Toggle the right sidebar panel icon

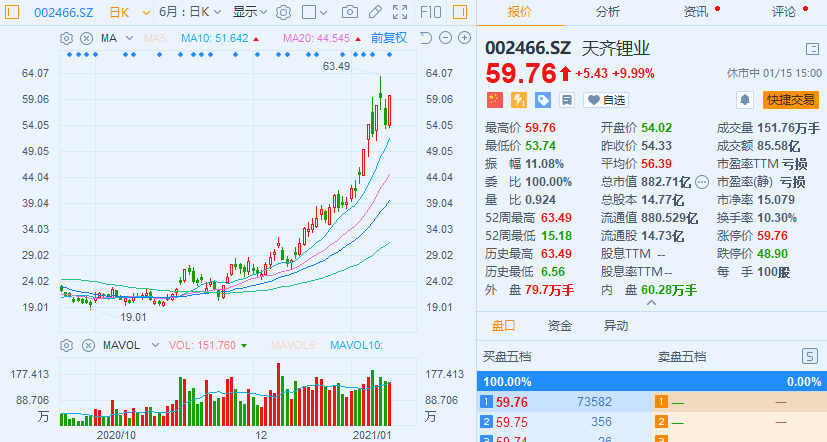[460, 12]
